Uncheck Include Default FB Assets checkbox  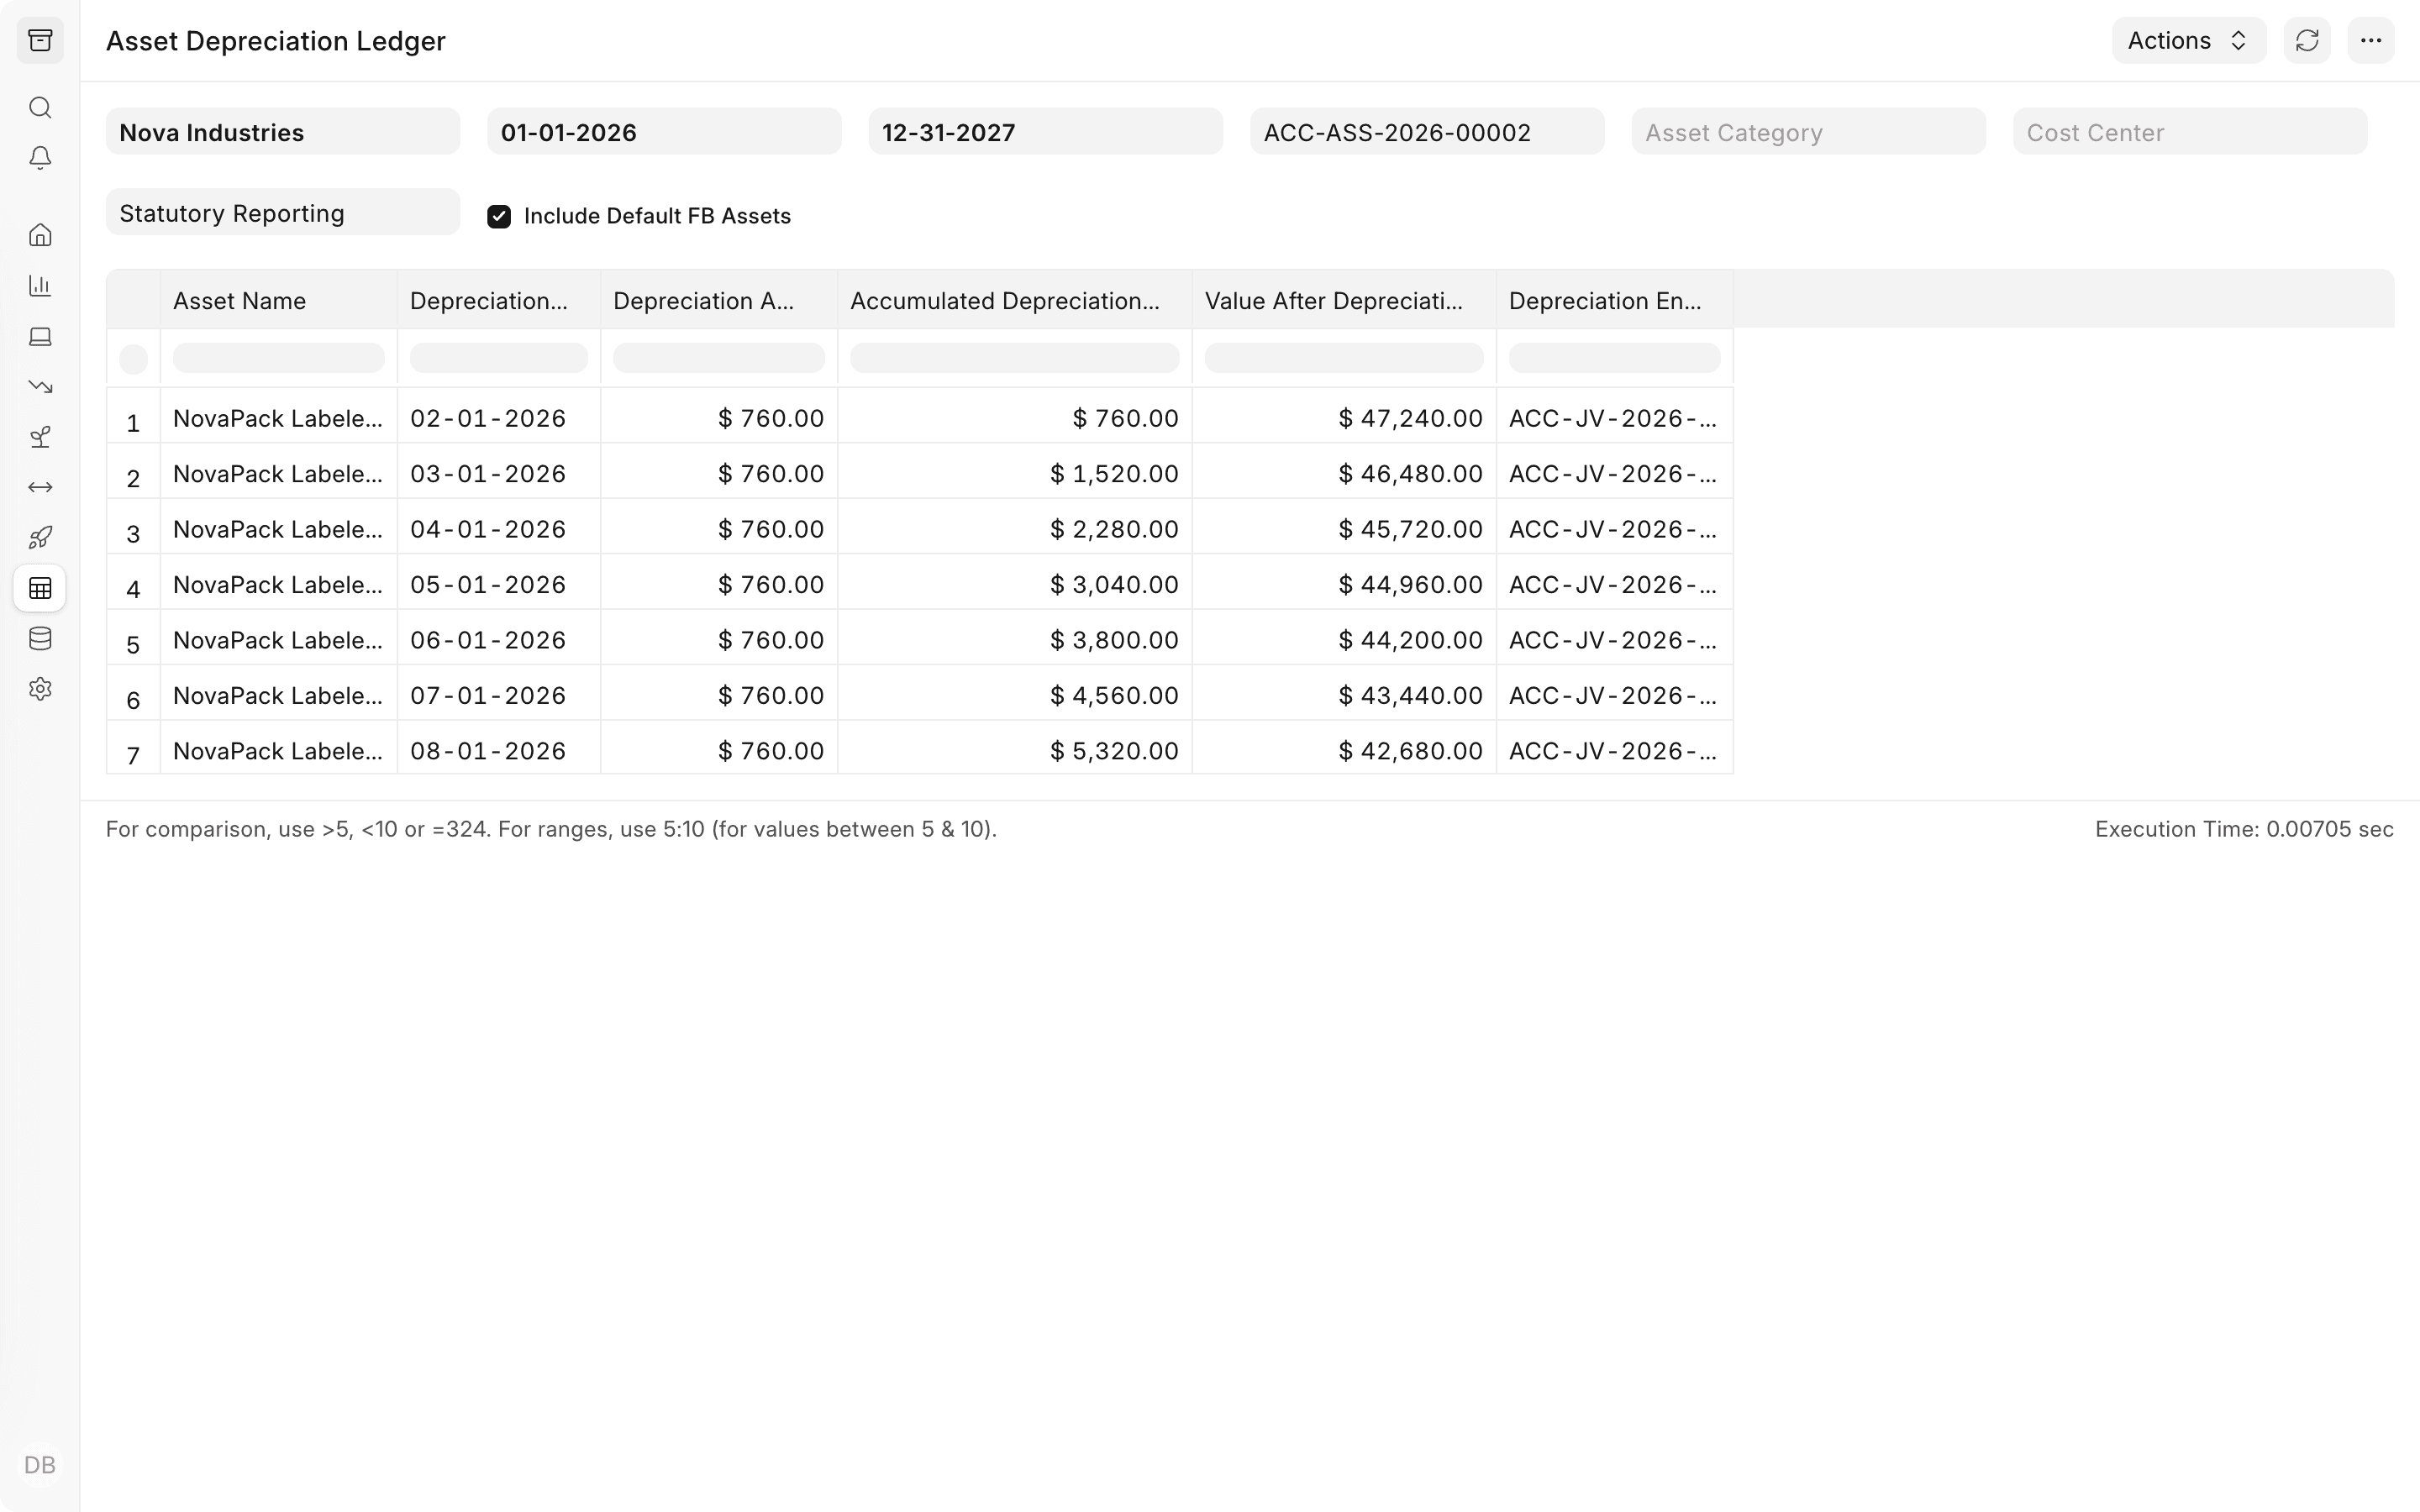pyautogui.click(x=499, y=216)
